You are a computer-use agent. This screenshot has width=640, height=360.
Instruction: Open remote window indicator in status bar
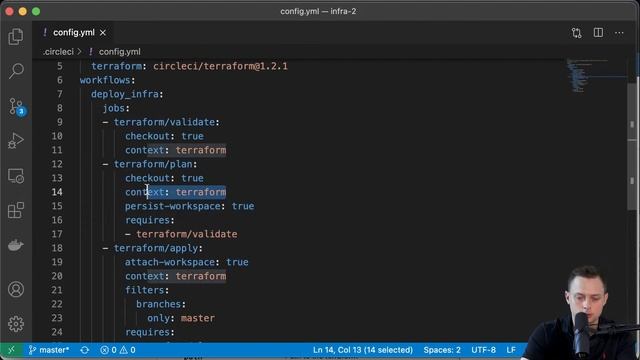pos(11,350)
